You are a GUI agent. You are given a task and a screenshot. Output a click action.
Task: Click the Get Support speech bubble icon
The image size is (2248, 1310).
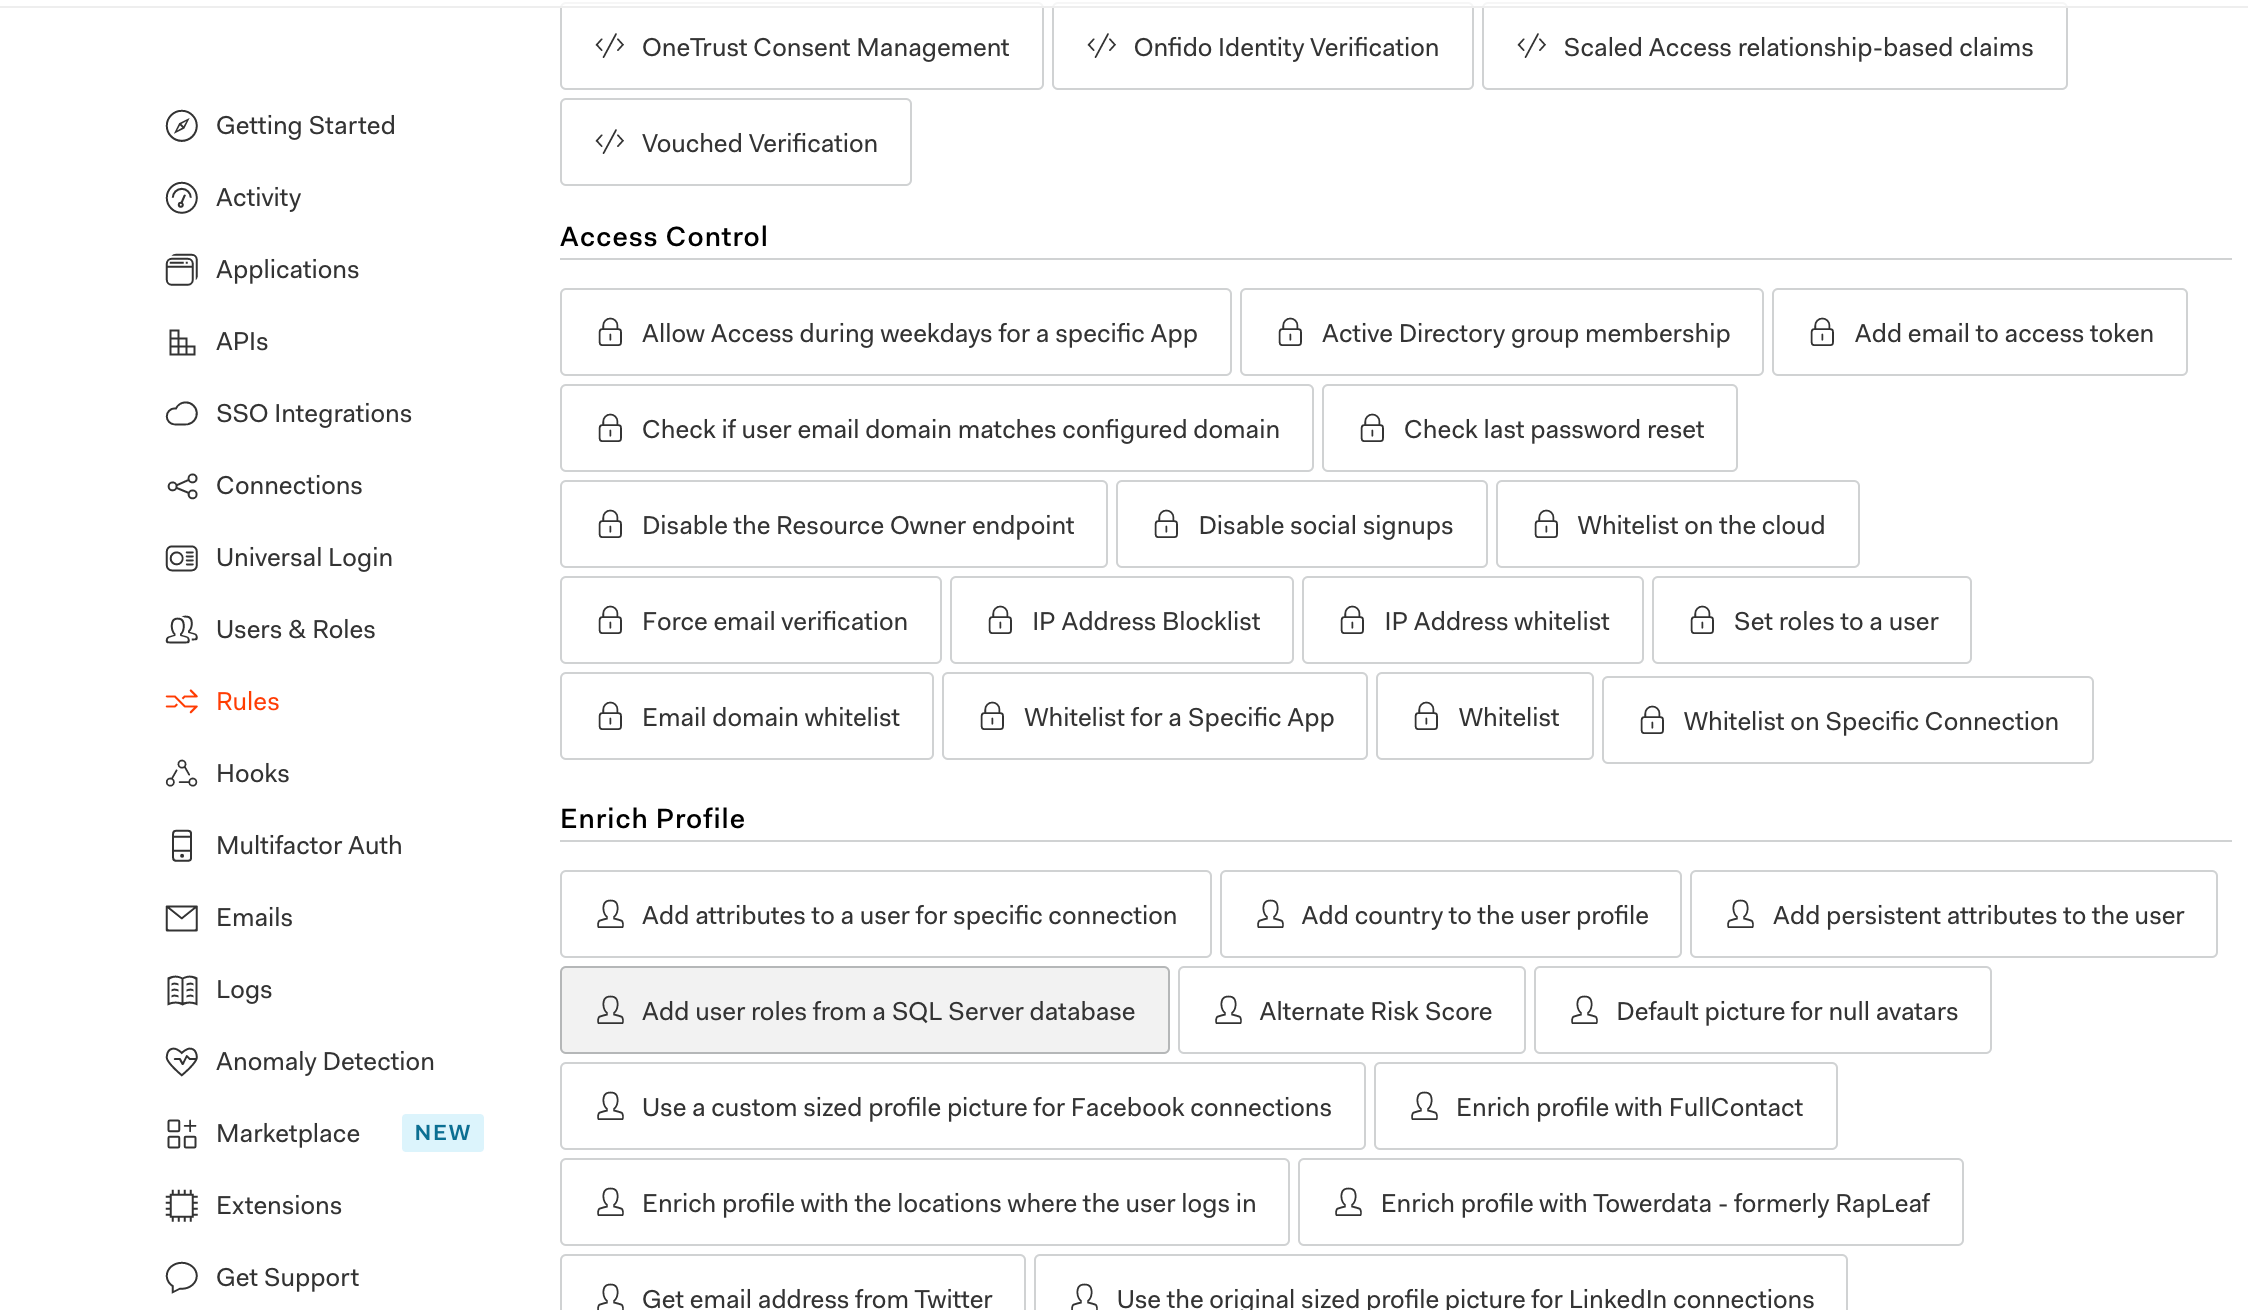tap(182, 1277)
